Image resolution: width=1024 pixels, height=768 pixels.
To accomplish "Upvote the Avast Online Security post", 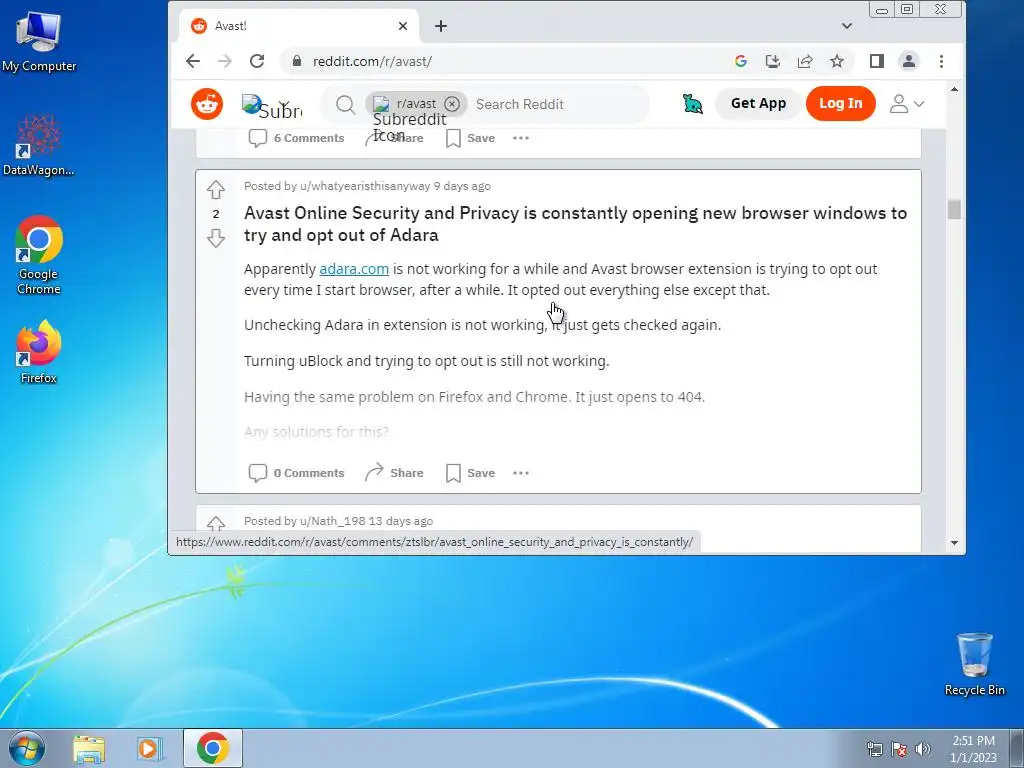I will [216, 189].
